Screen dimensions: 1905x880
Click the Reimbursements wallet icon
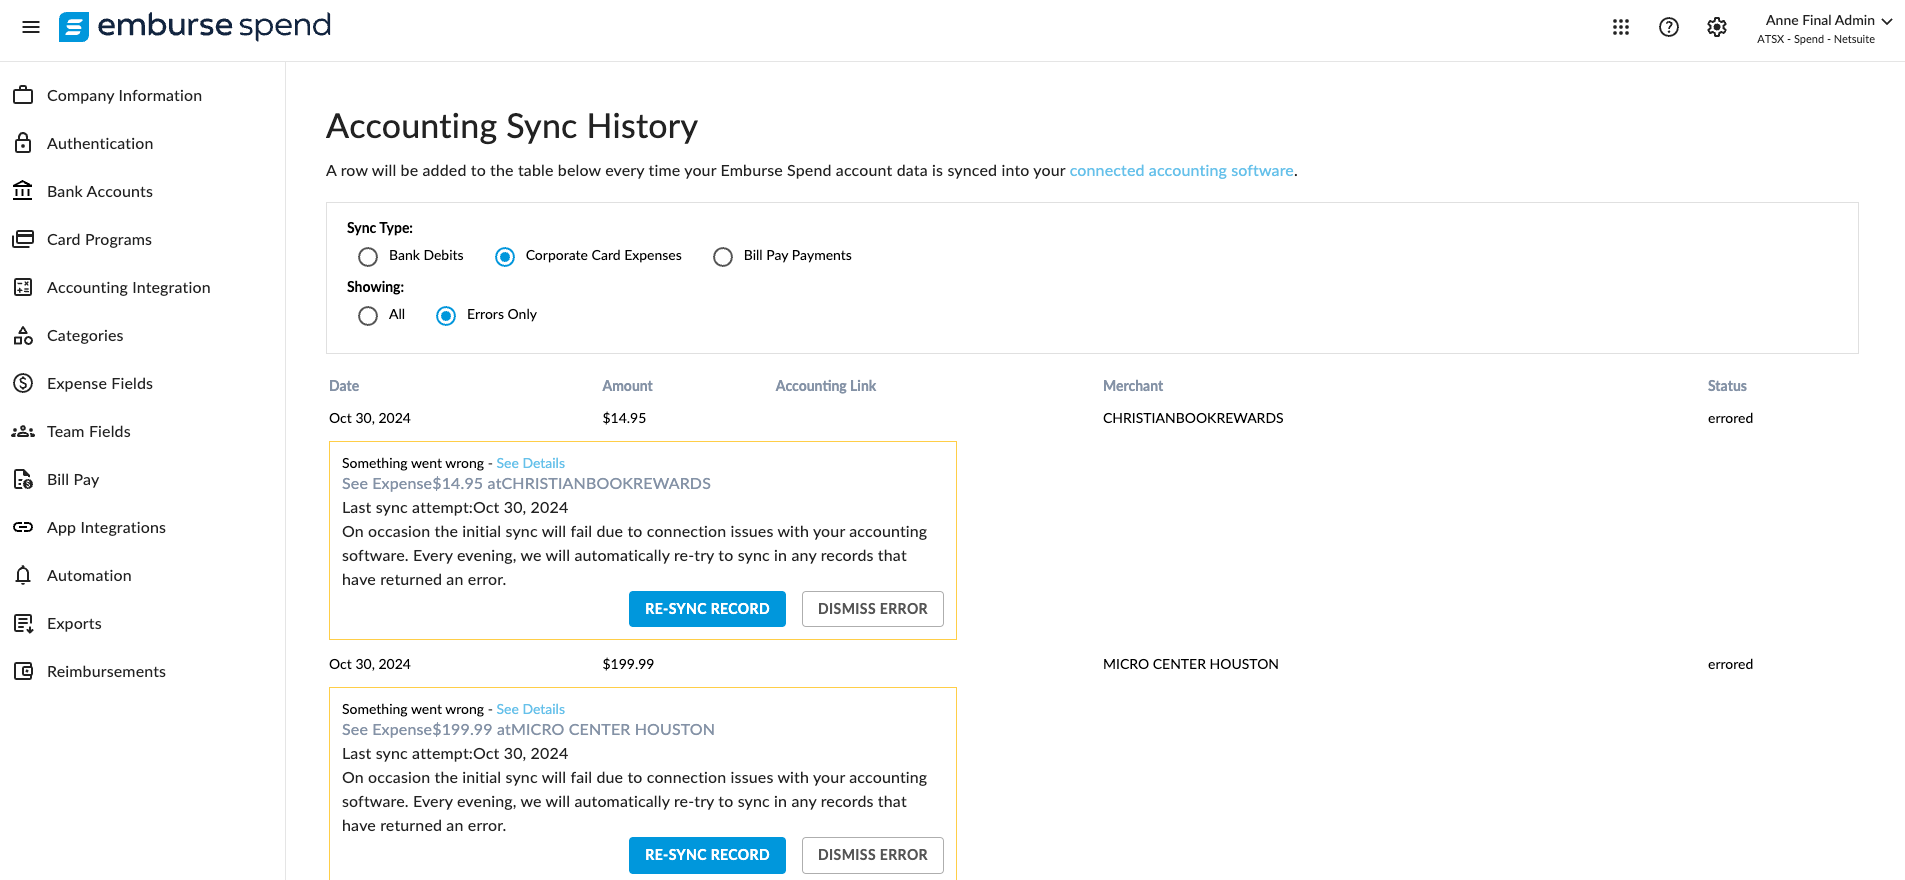coord(23,671)
